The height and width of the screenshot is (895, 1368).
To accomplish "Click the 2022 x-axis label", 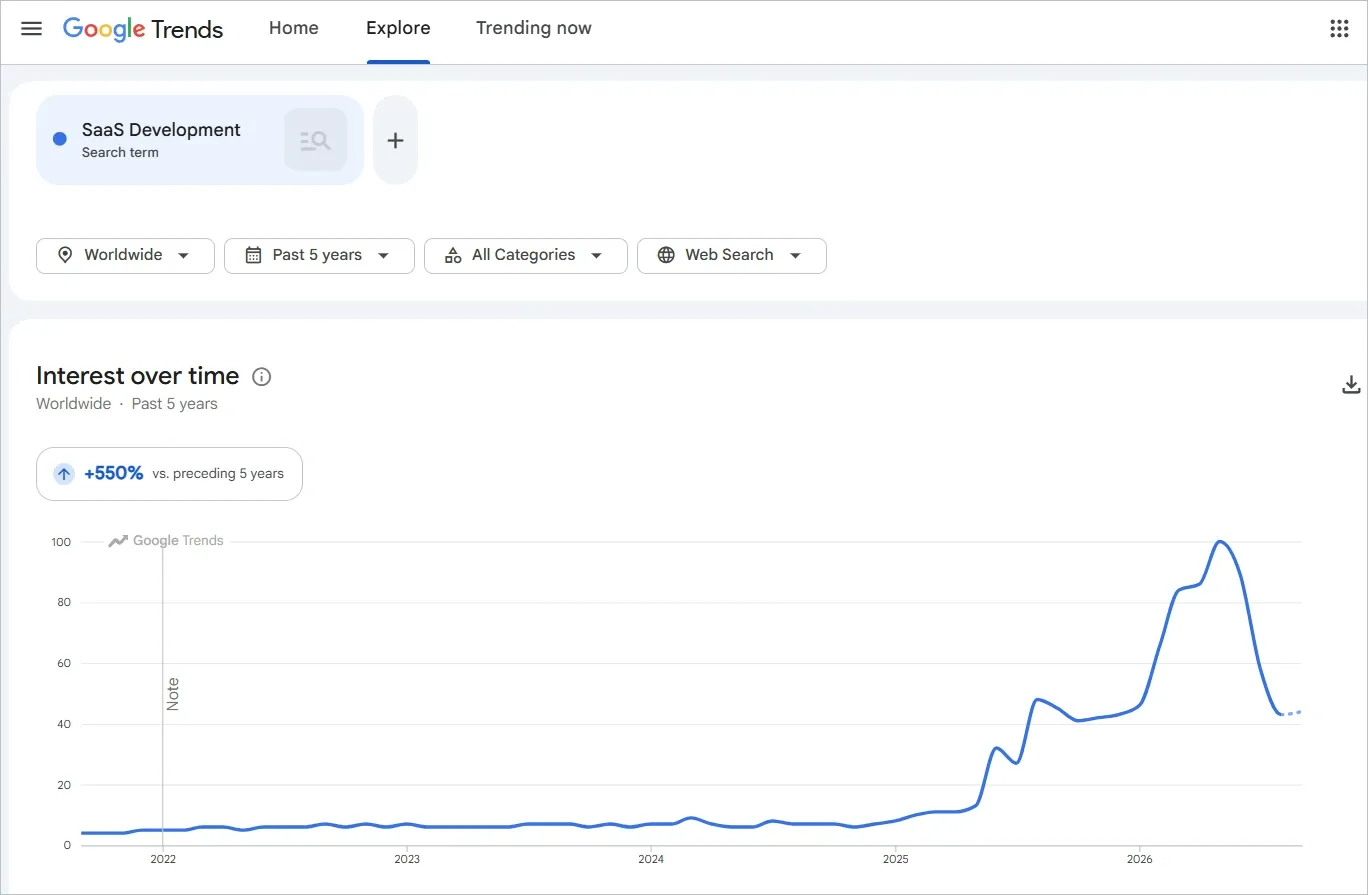I will pyautogui.click(x=162, y=858).
